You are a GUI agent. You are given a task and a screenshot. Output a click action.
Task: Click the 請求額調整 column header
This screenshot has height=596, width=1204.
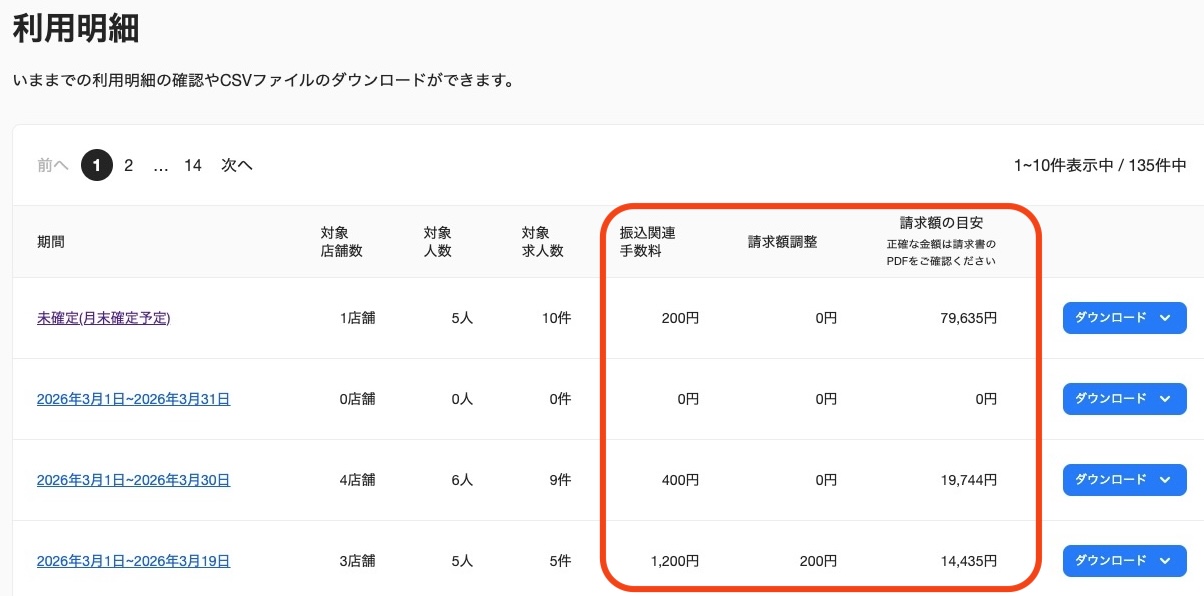(x=783, y=242)
